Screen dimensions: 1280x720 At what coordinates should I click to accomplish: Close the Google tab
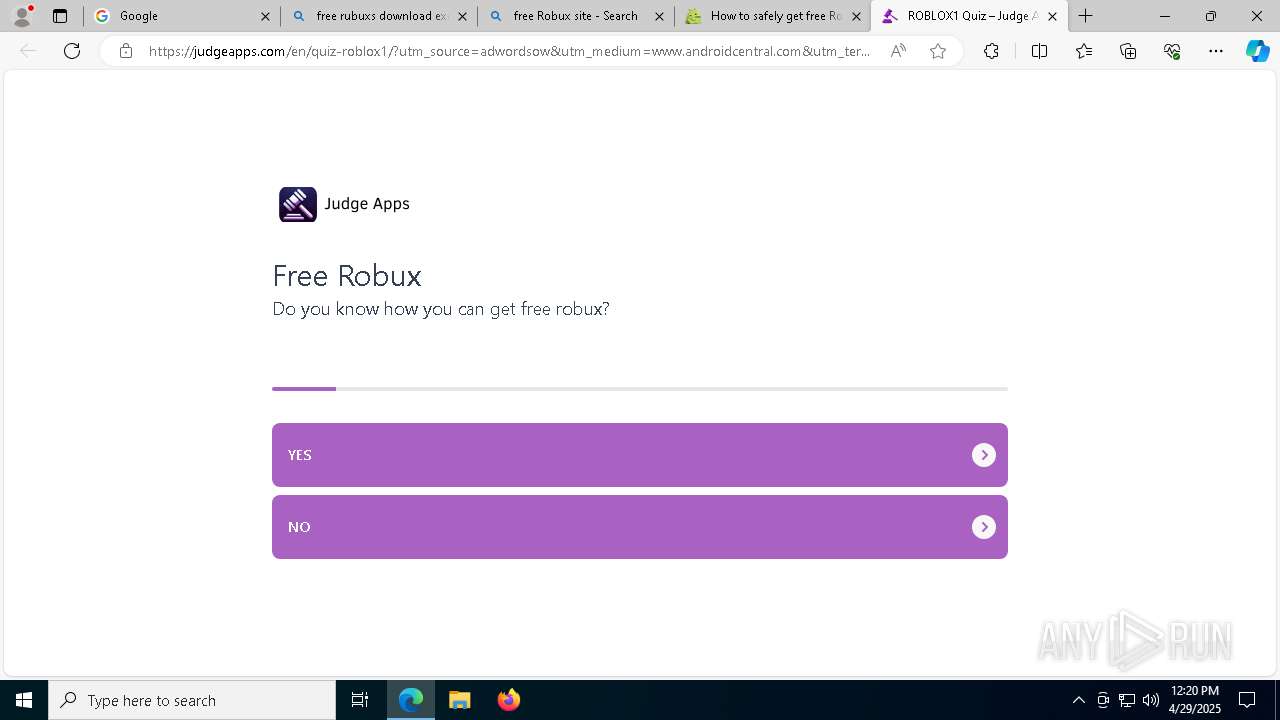tap(265, 16)
